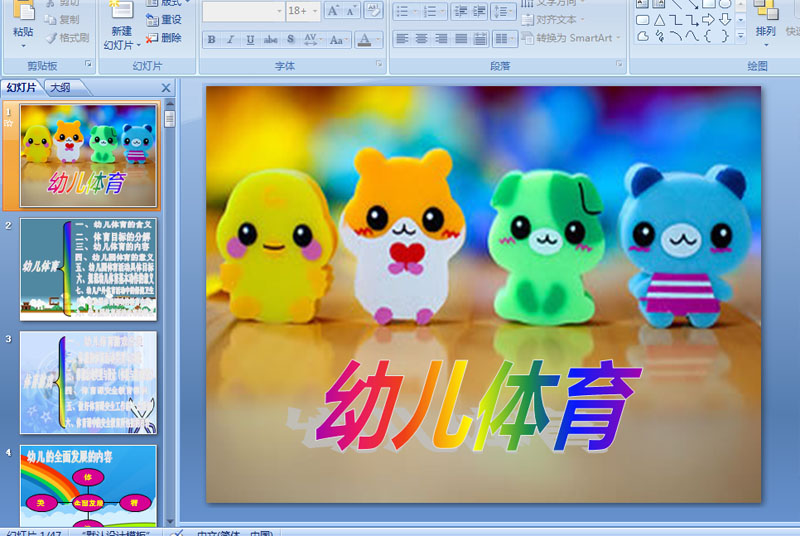Image resolution: width=800 pixels, height=536 pixels.
Task: Decrease indent level in paragraph group
Action: [x=461, y=11]
